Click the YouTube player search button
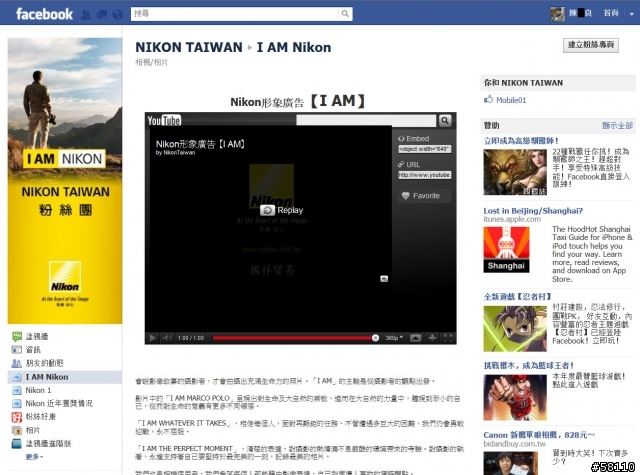Viewport: 640px width, 475px height. [445, 120]
